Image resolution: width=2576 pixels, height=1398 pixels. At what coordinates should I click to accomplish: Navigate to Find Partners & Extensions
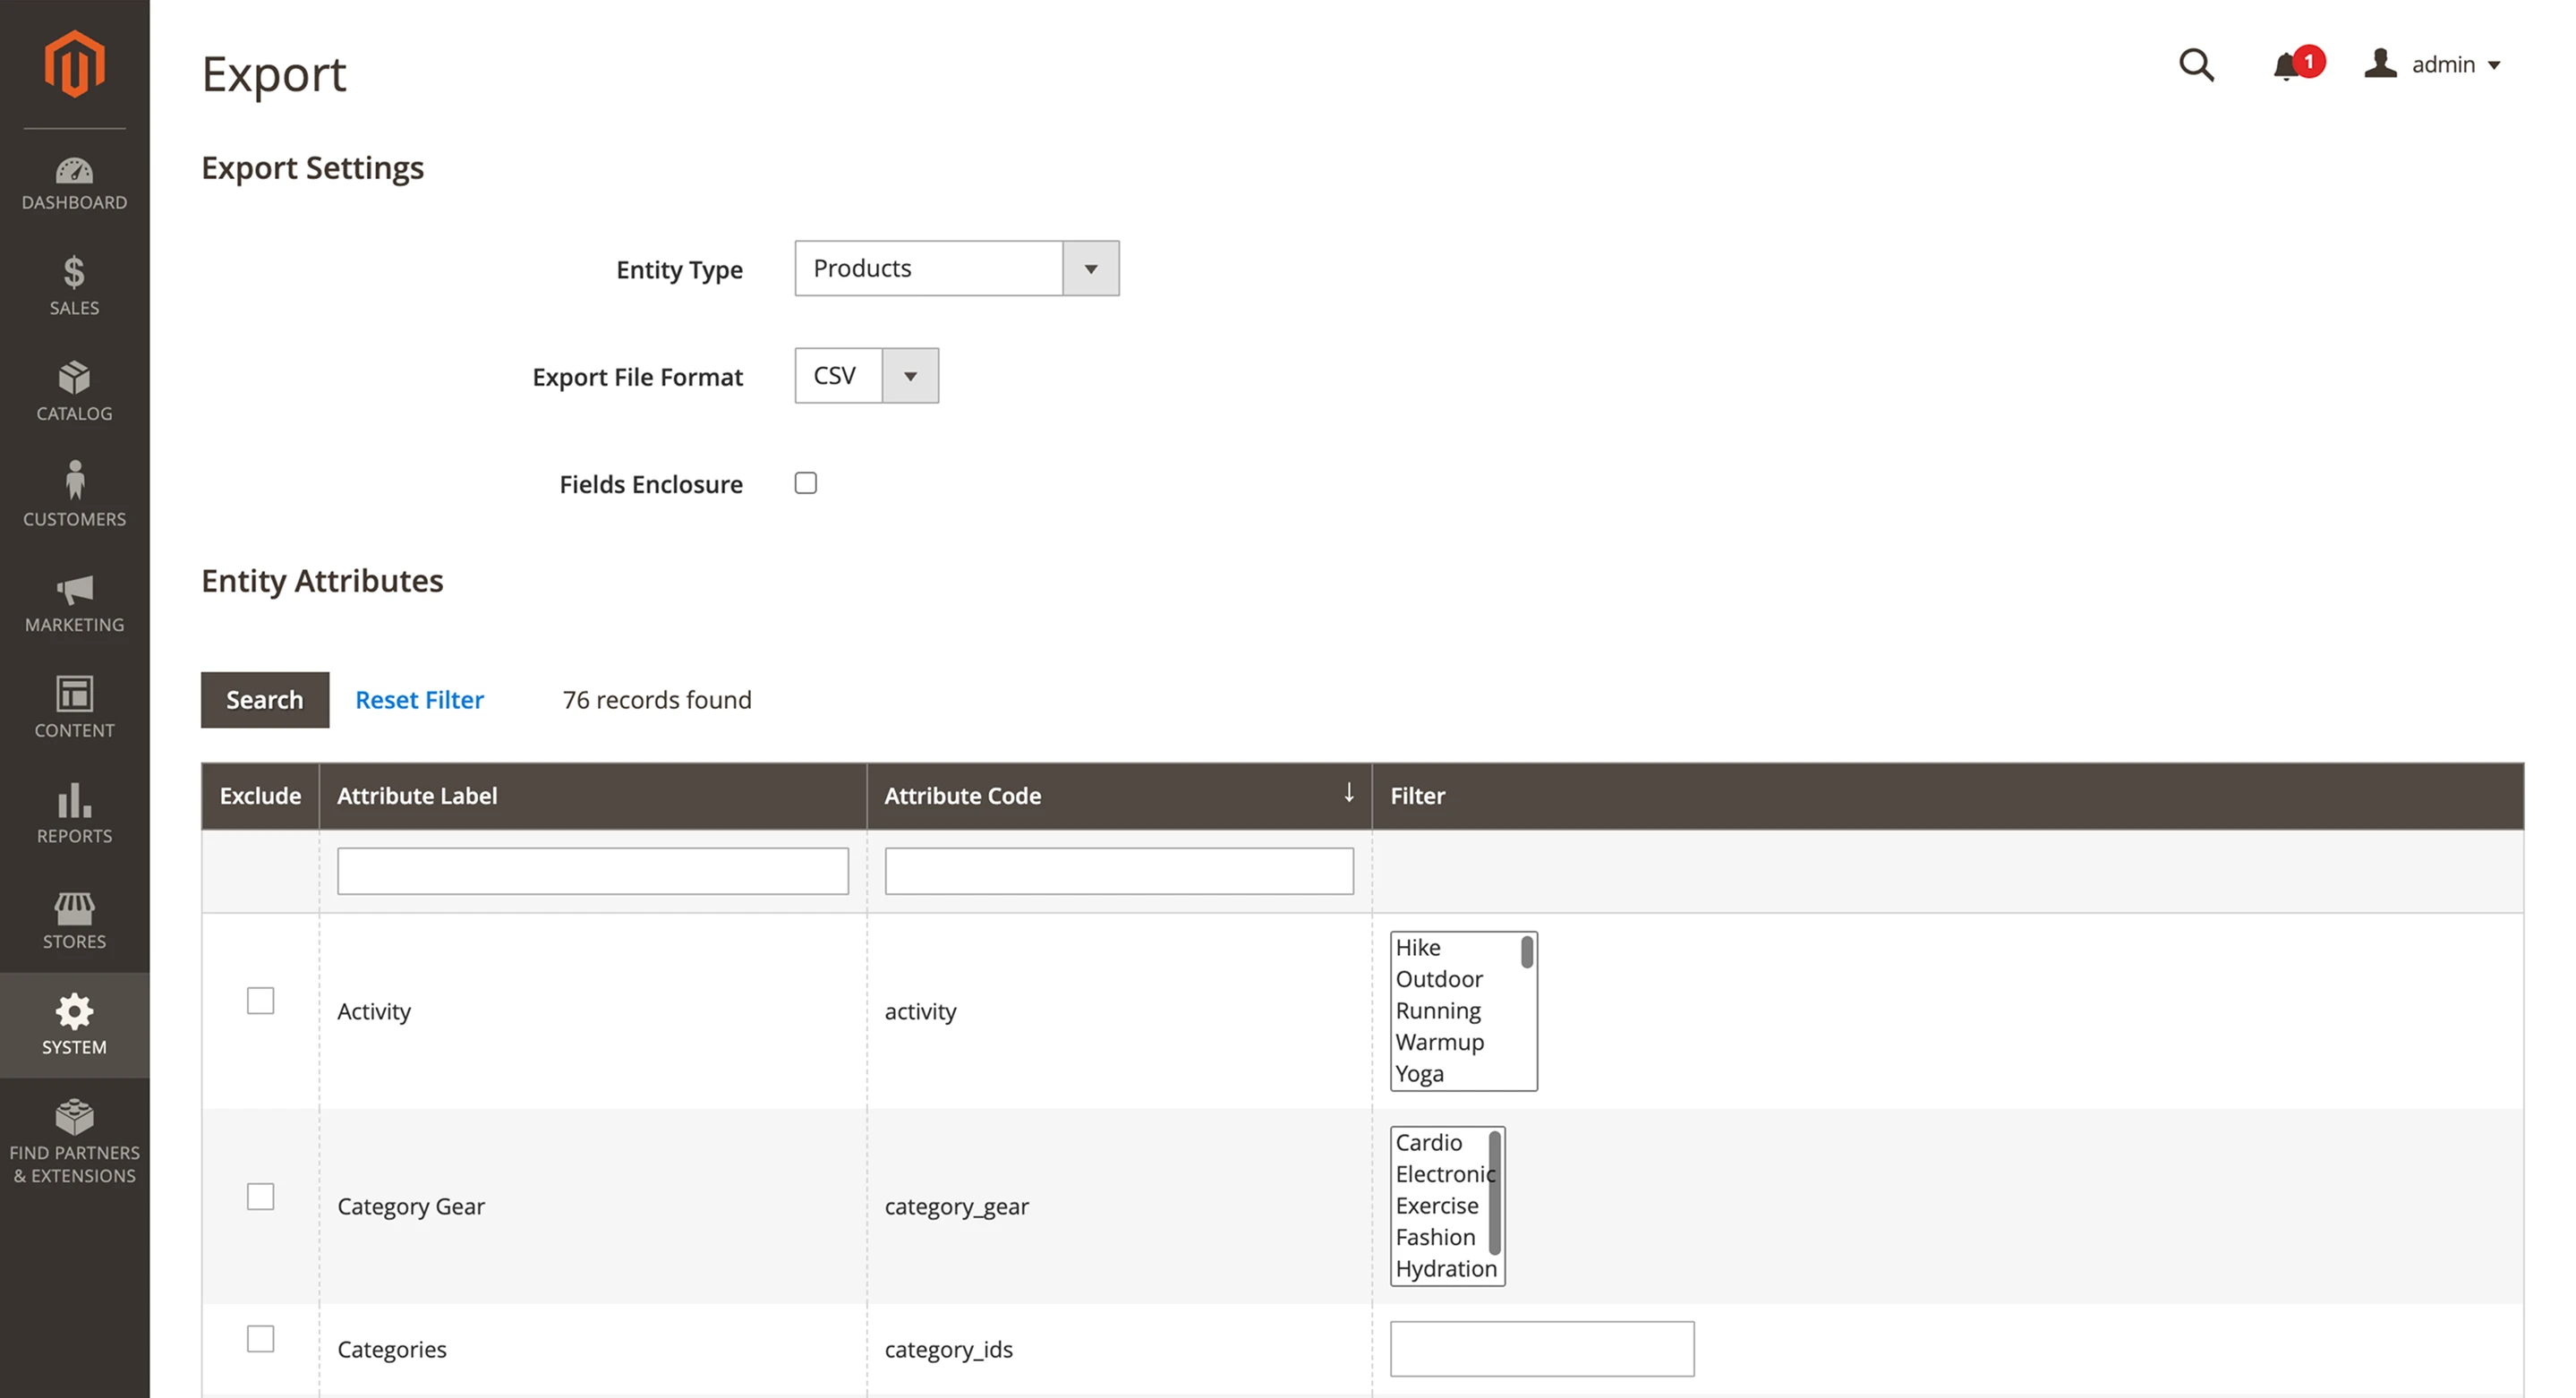74,1140
